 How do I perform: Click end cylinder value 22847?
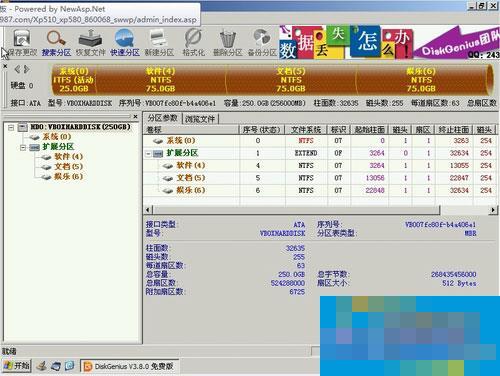tap(459, 178)
